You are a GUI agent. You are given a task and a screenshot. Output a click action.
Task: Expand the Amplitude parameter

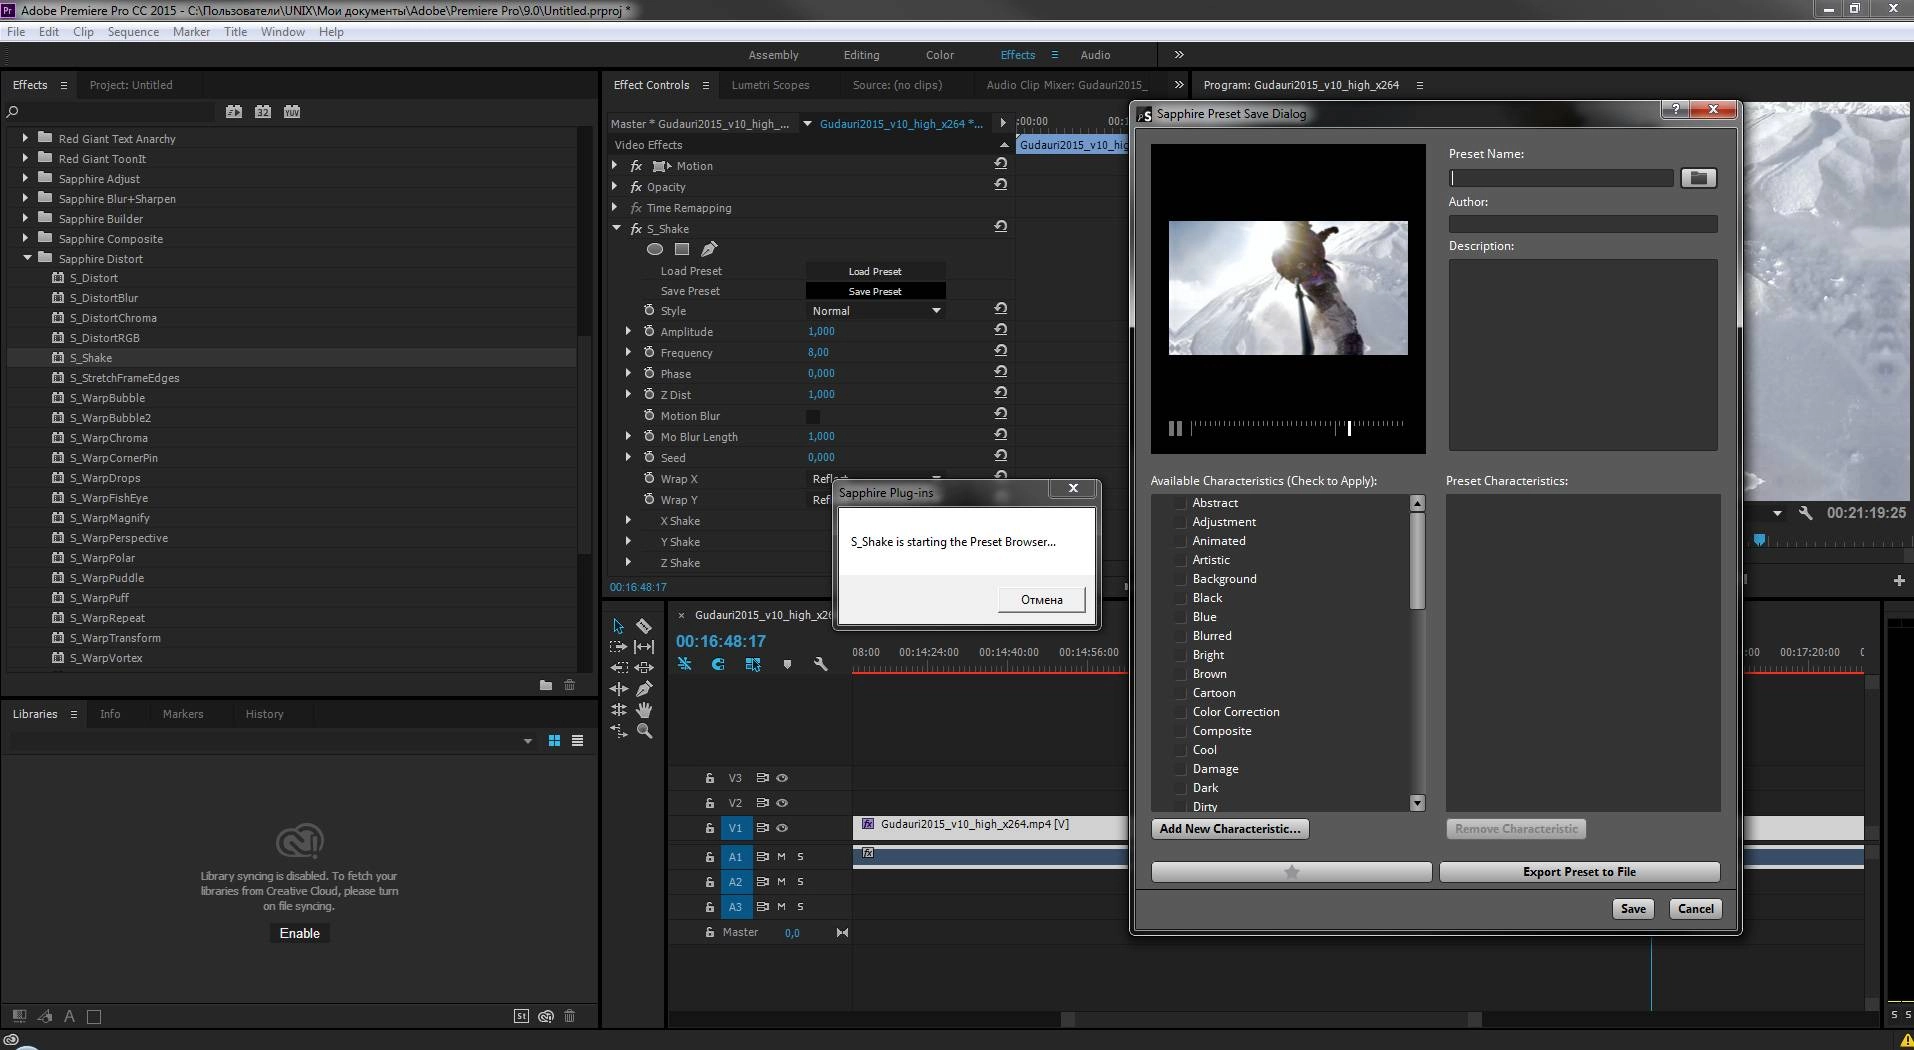628,331
